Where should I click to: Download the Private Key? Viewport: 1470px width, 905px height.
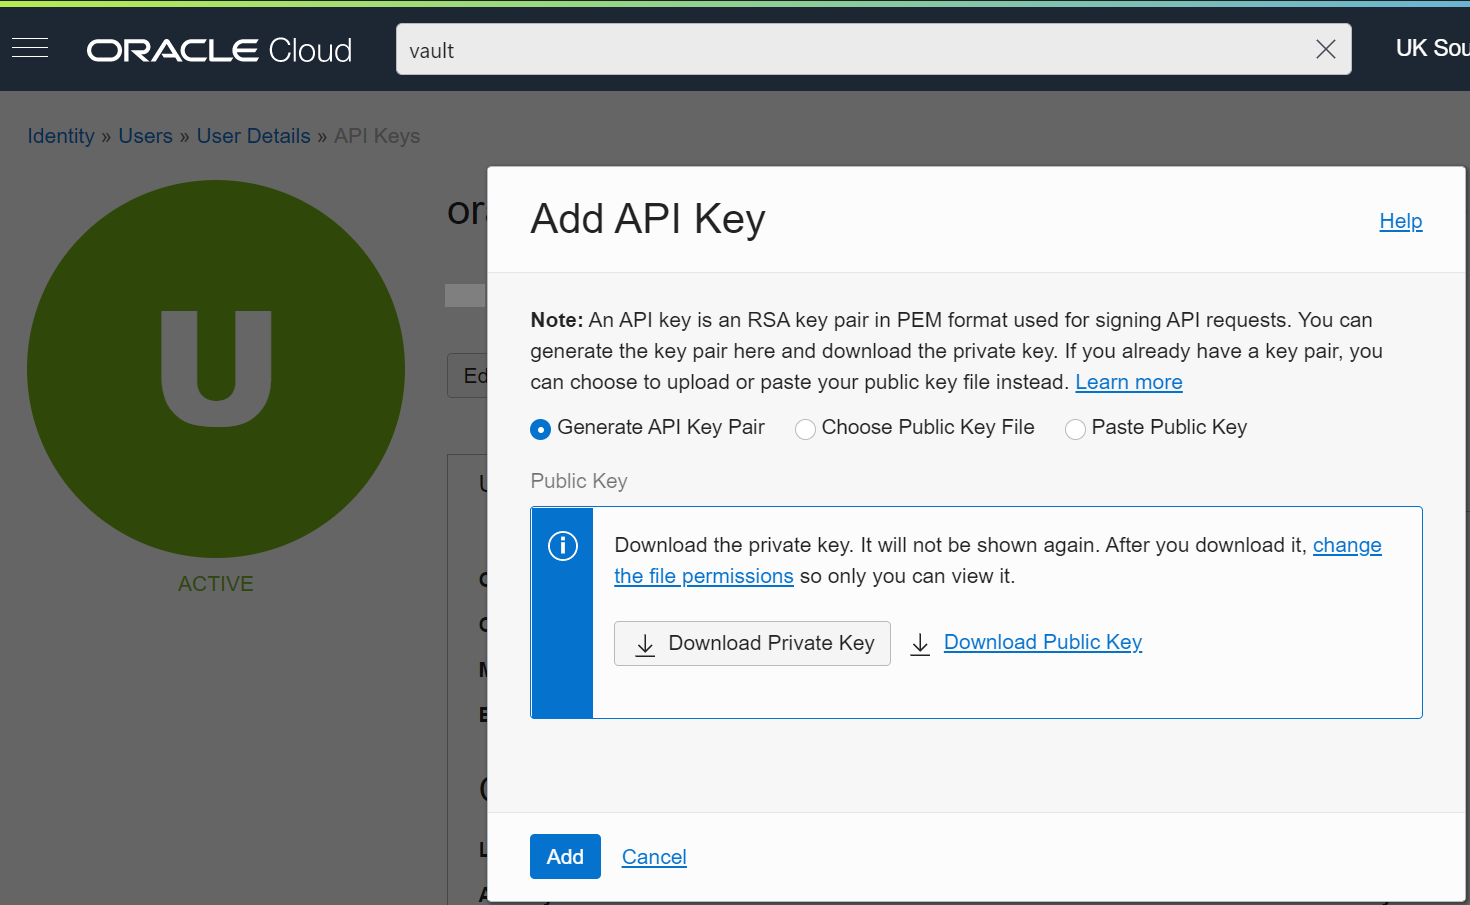point(752,643)
